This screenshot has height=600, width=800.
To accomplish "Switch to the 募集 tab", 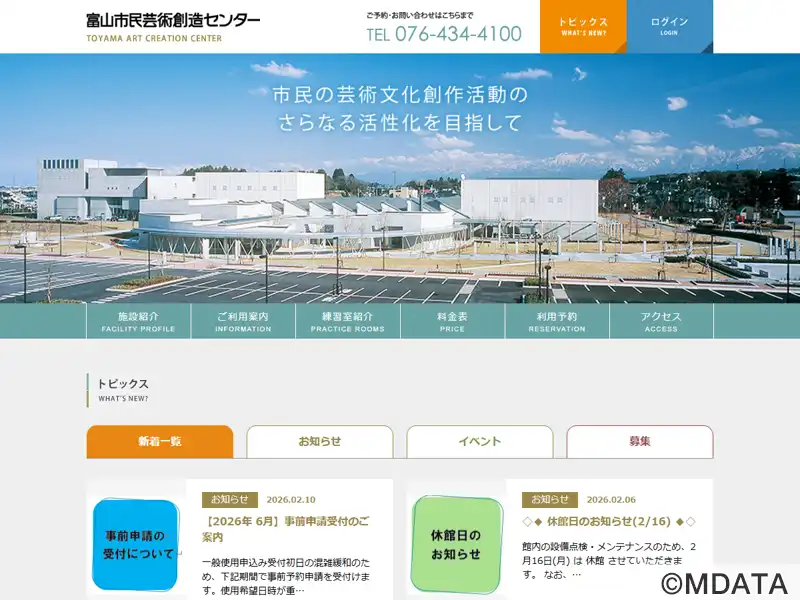I will (640, 441).
